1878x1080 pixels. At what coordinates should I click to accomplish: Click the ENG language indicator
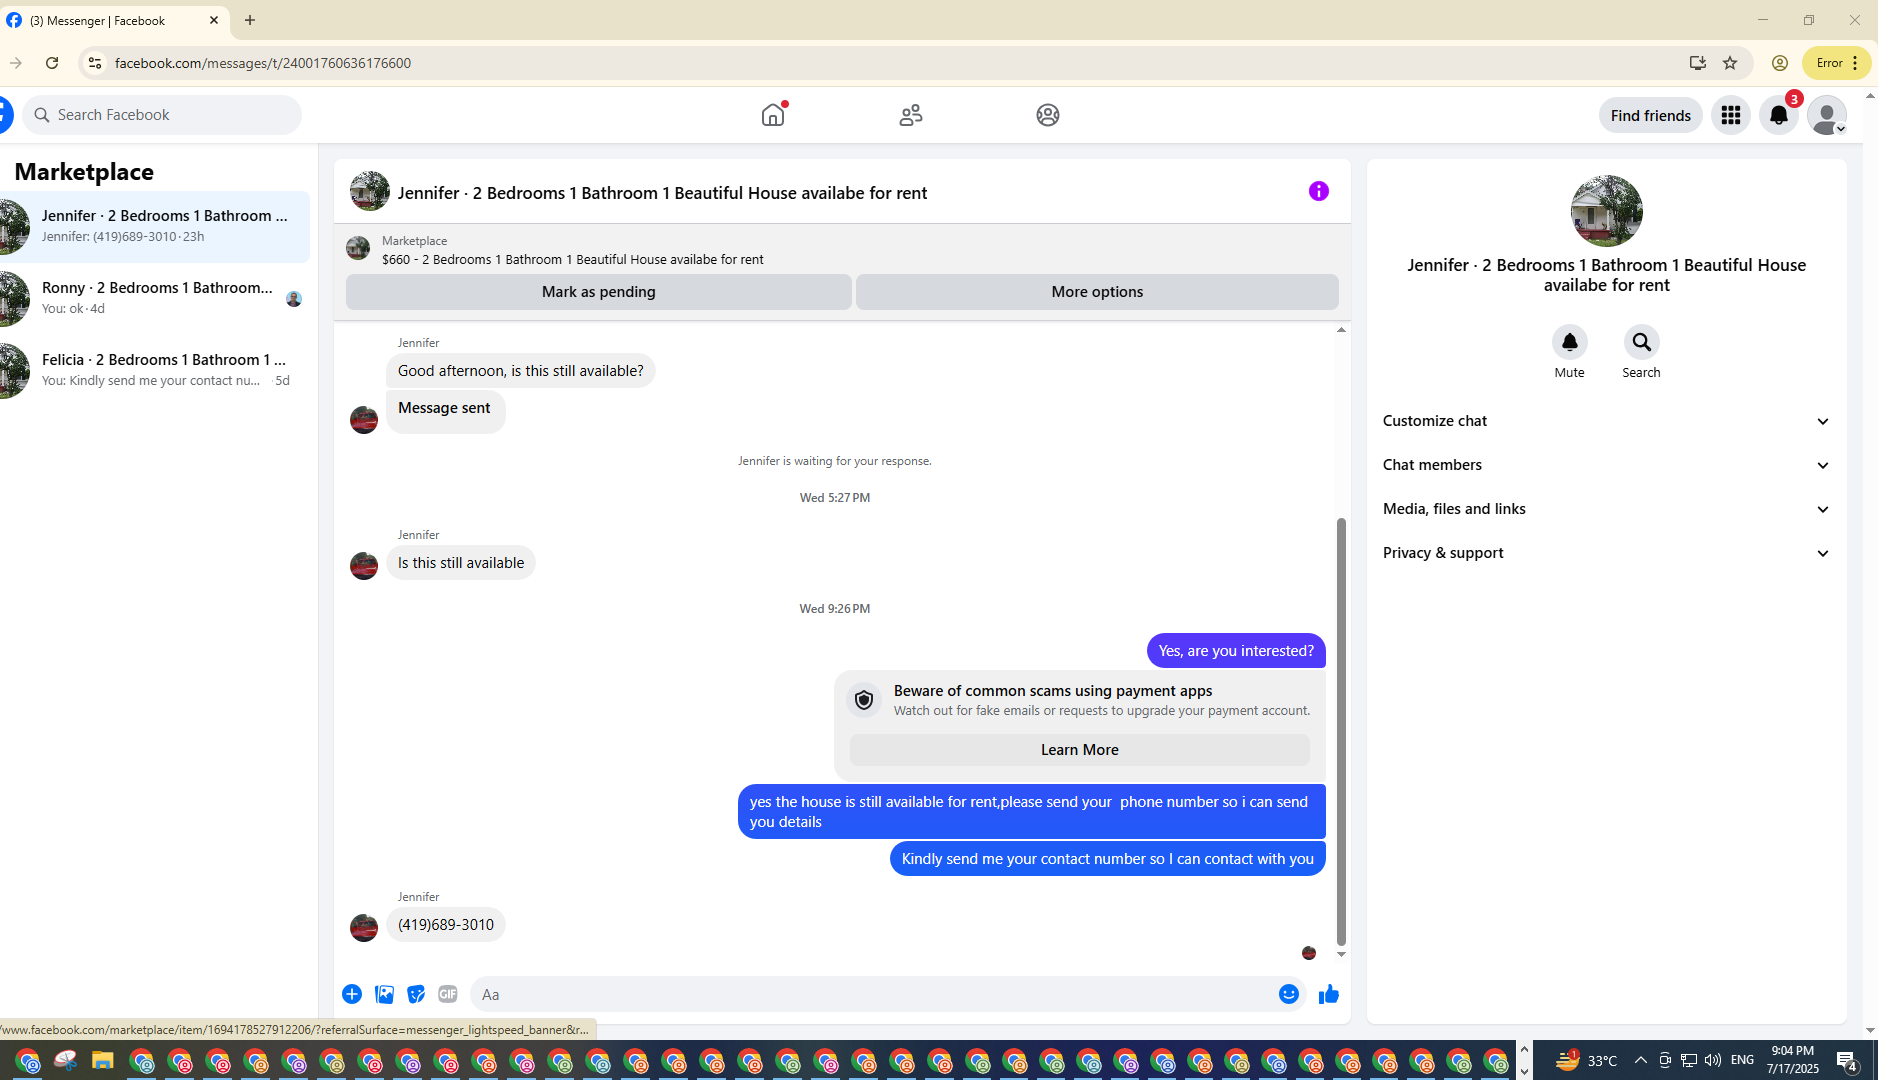point(1742,1060)
